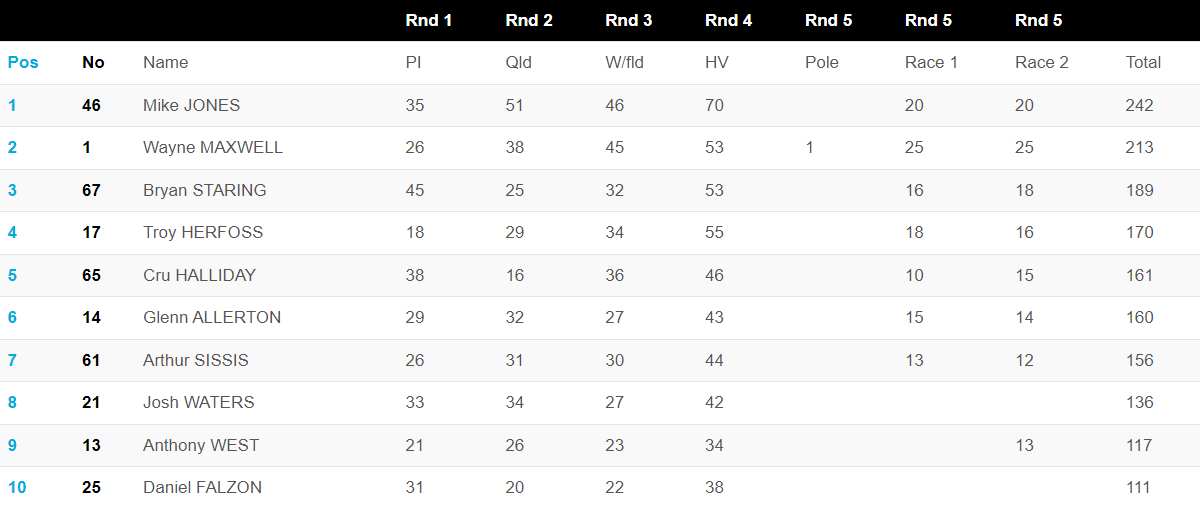Select the Pole column subheader
This screenshot has width=1200, height=509.
click(x=822, y=62)
